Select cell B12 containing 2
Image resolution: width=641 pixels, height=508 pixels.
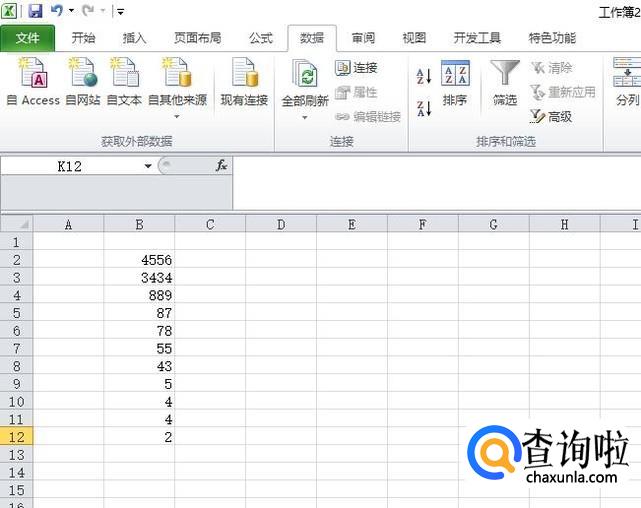(139, 437)
